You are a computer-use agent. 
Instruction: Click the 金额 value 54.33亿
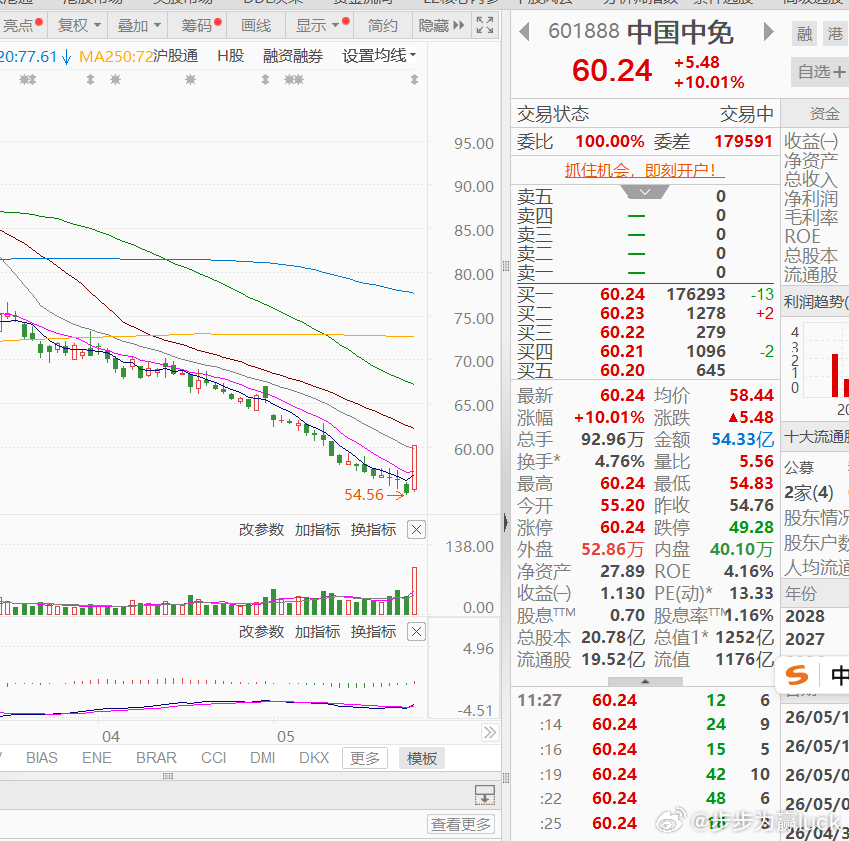[x=742, y=439]
